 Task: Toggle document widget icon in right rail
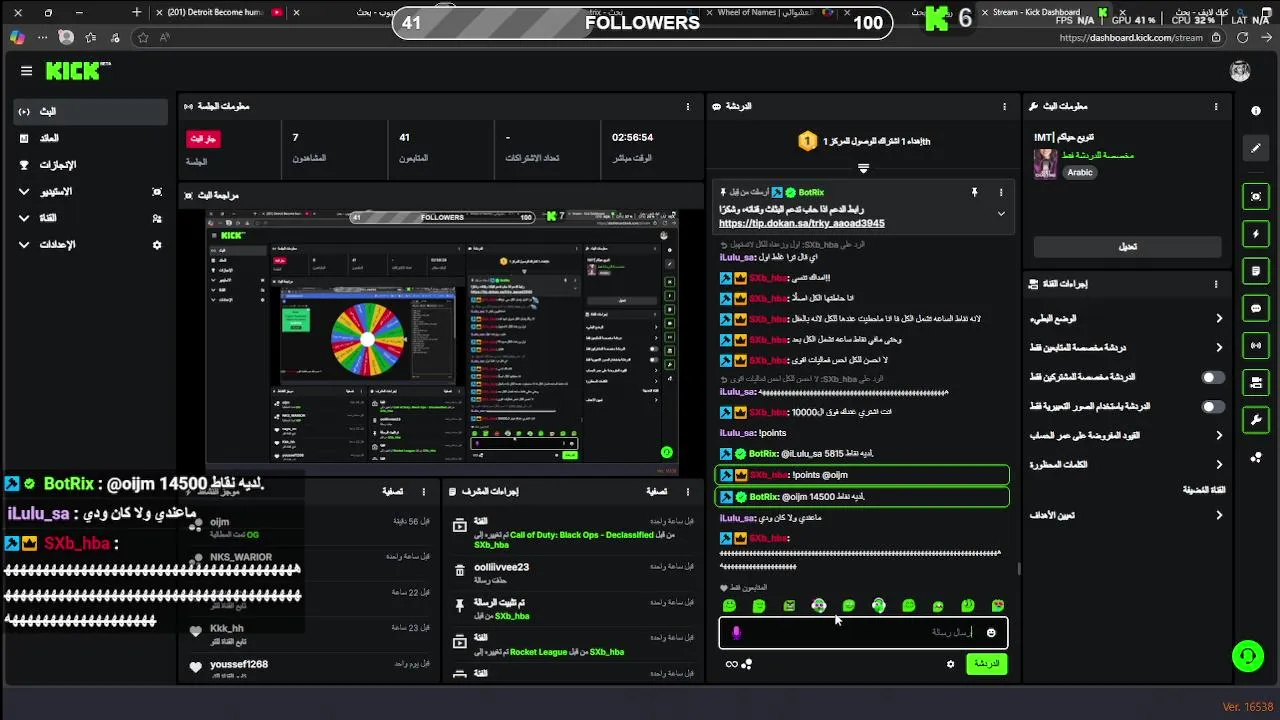coord(1256,271)
